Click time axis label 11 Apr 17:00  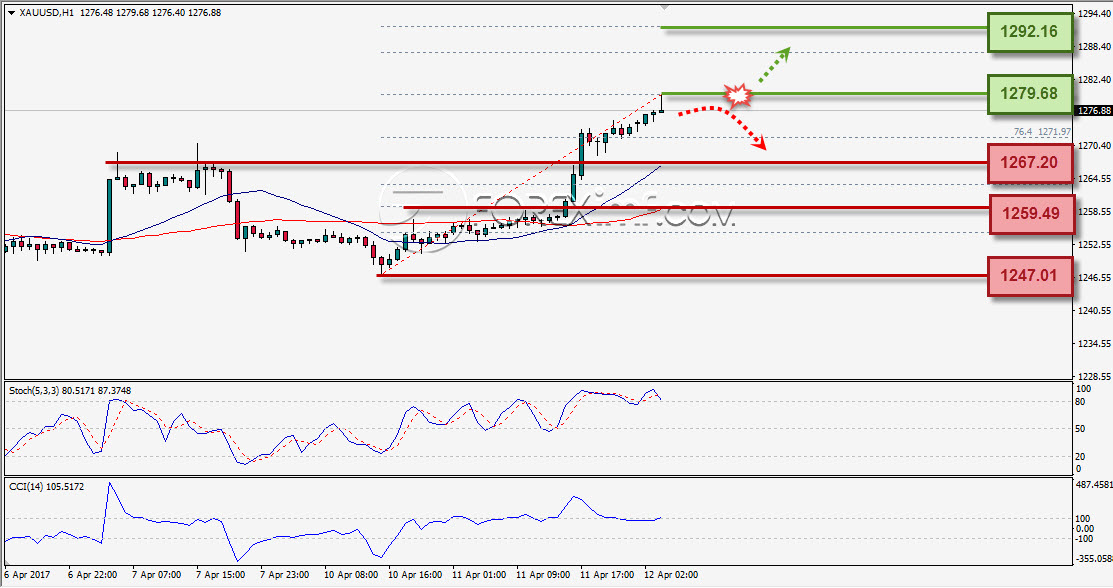coord(607,575)
